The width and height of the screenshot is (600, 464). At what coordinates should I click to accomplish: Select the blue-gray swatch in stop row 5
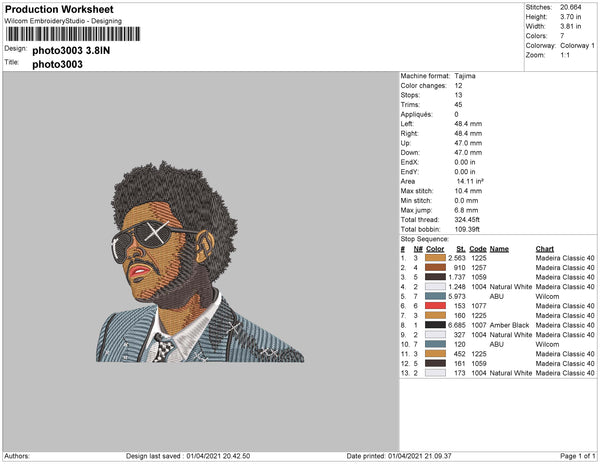435,296
